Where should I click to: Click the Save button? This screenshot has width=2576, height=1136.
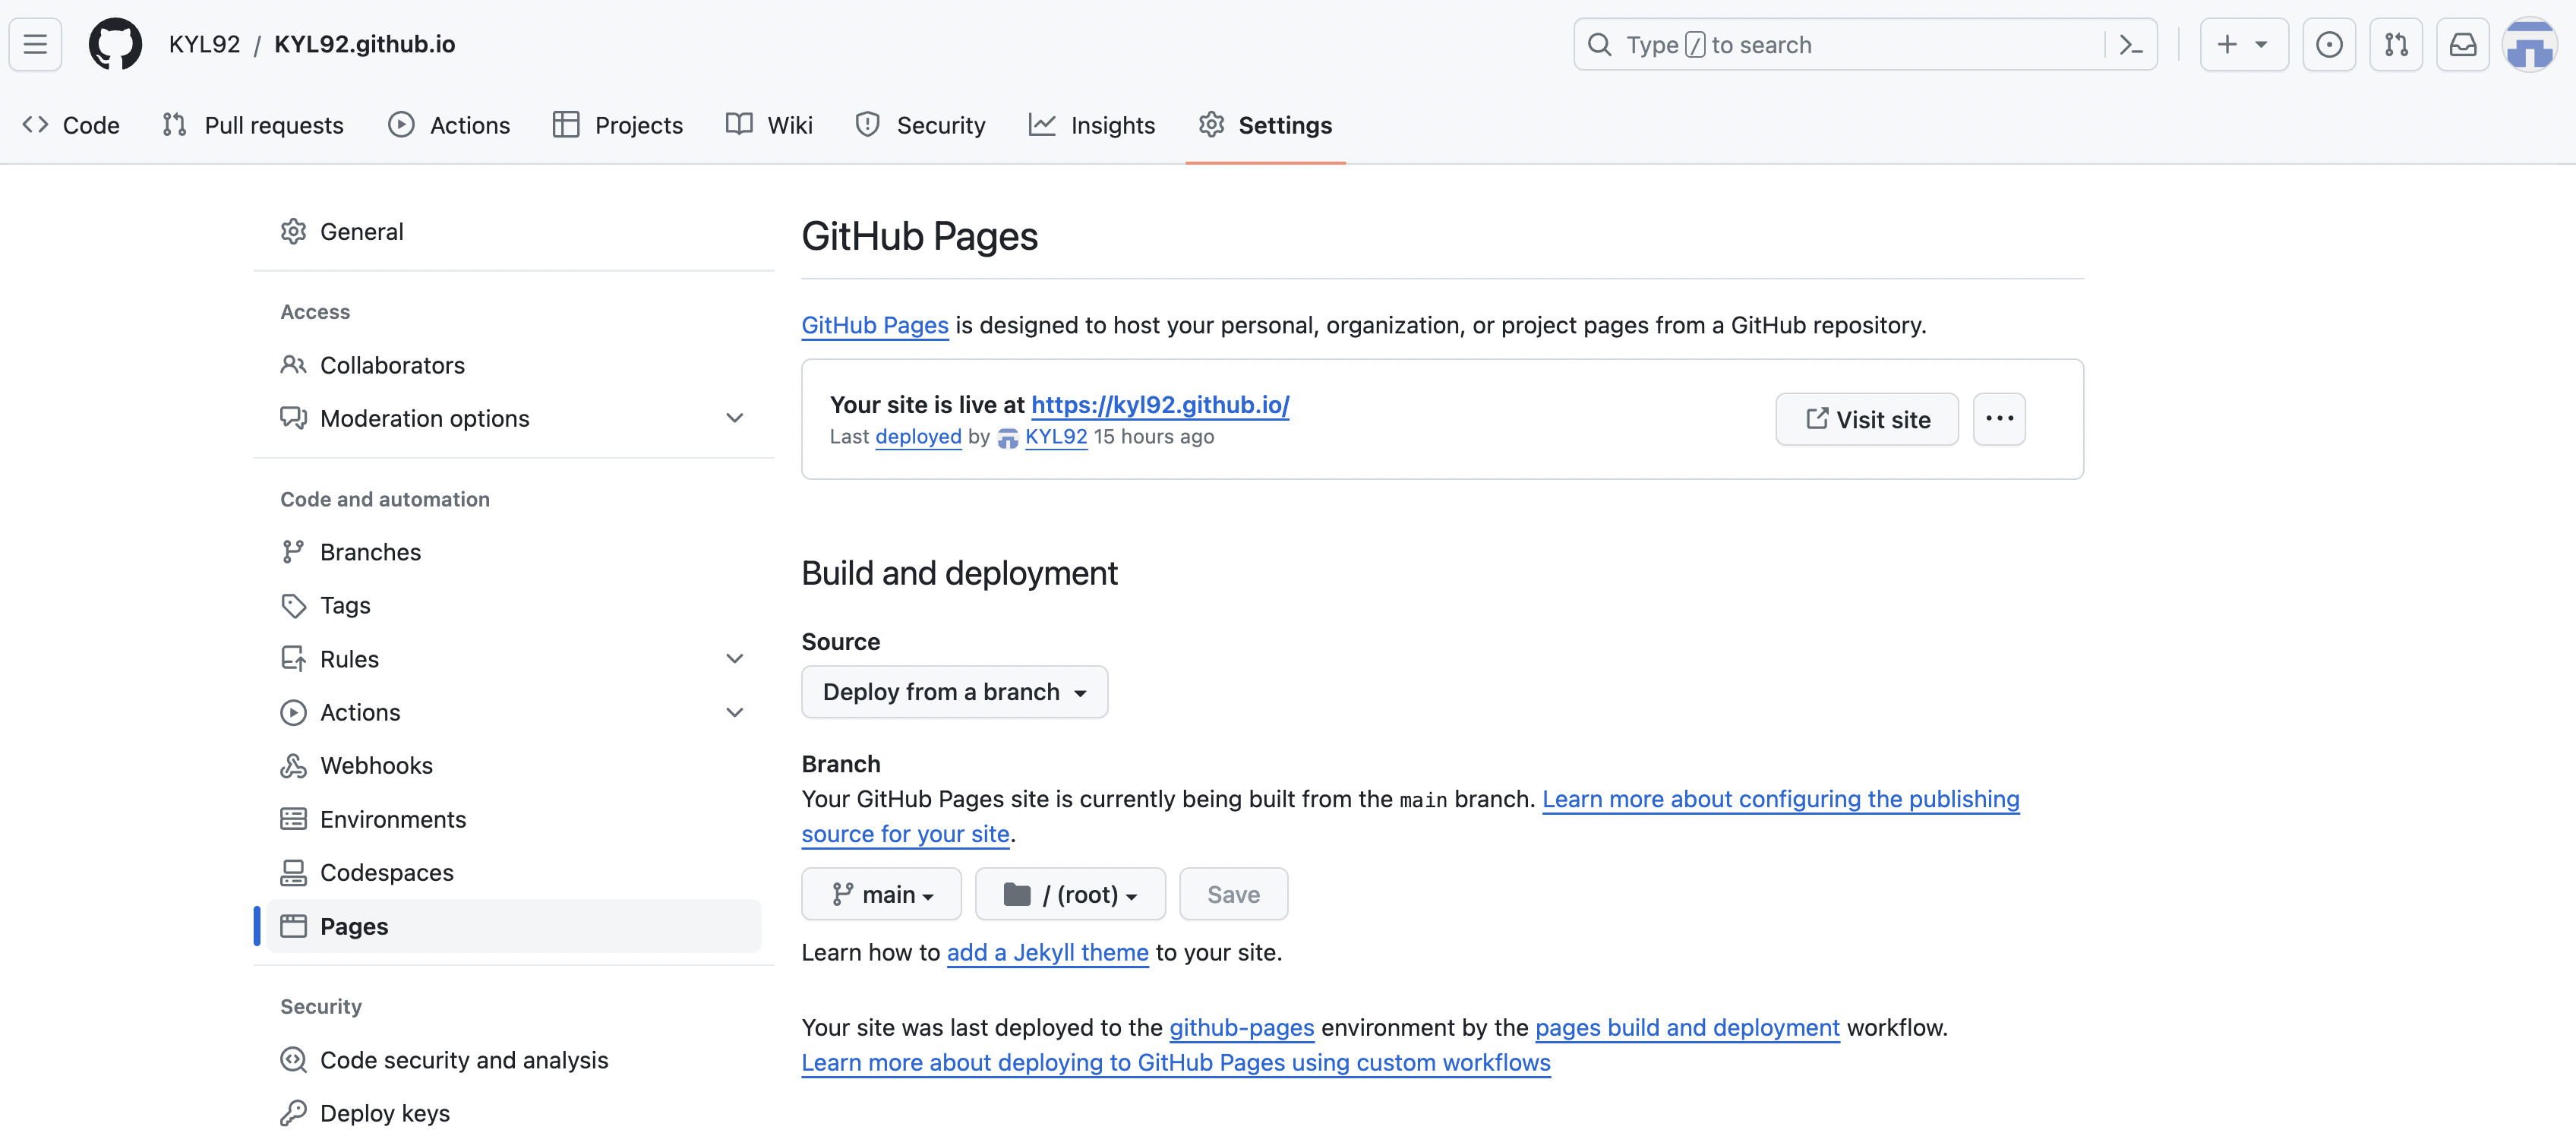click(1233, 894)
